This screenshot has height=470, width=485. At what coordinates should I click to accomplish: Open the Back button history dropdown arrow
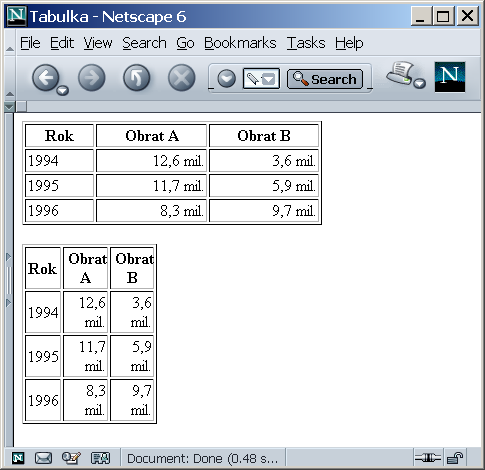coord(63,90)
